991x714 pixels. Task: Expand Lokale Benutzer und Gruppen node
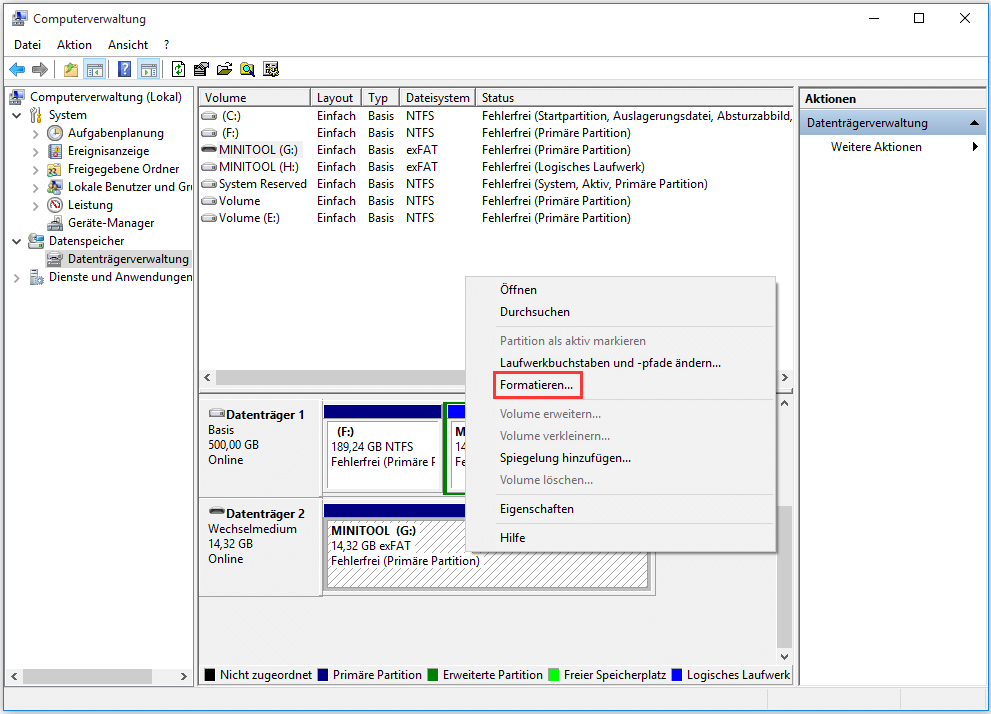pos(35,188)
